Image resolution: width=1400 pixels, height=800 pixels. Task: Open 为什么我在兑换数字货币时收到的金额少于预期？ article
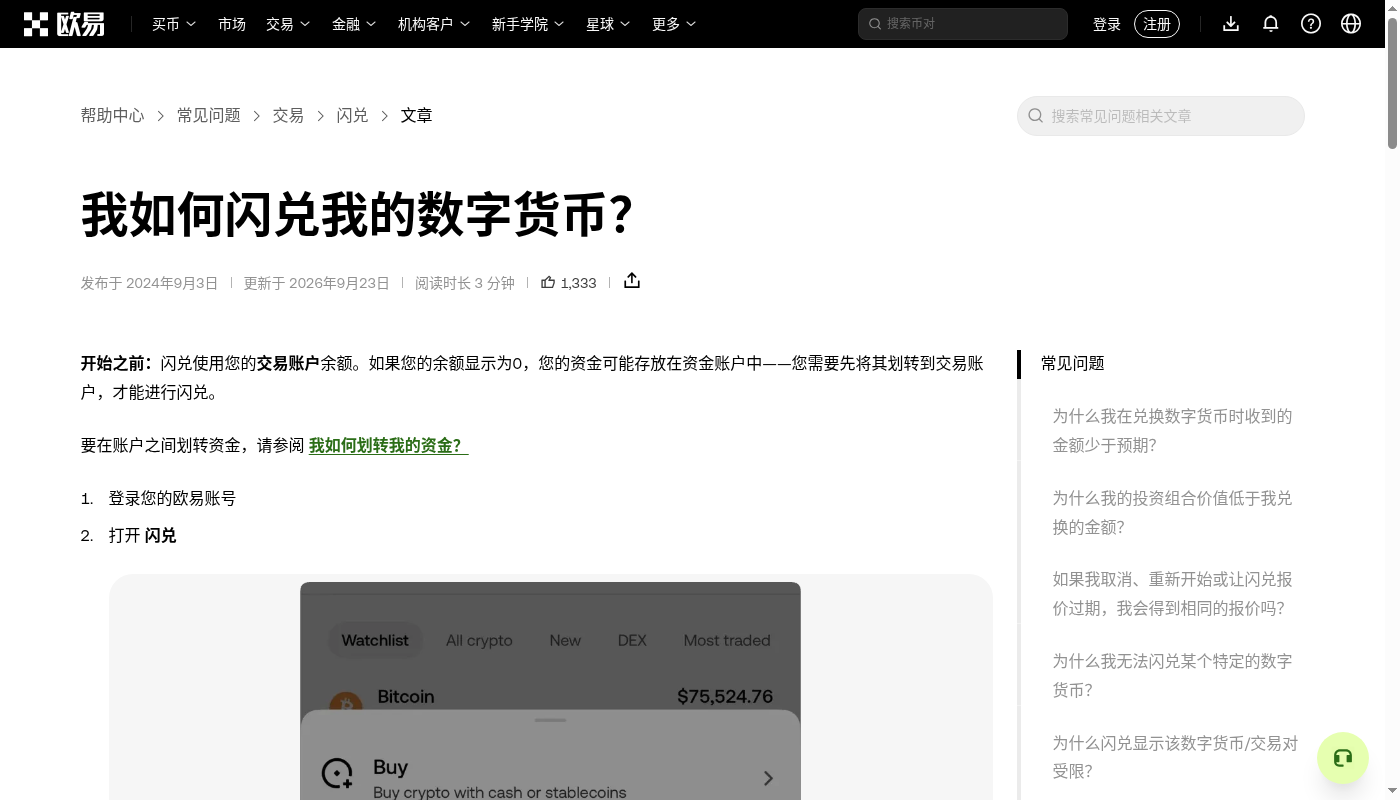coord(1172,431)
